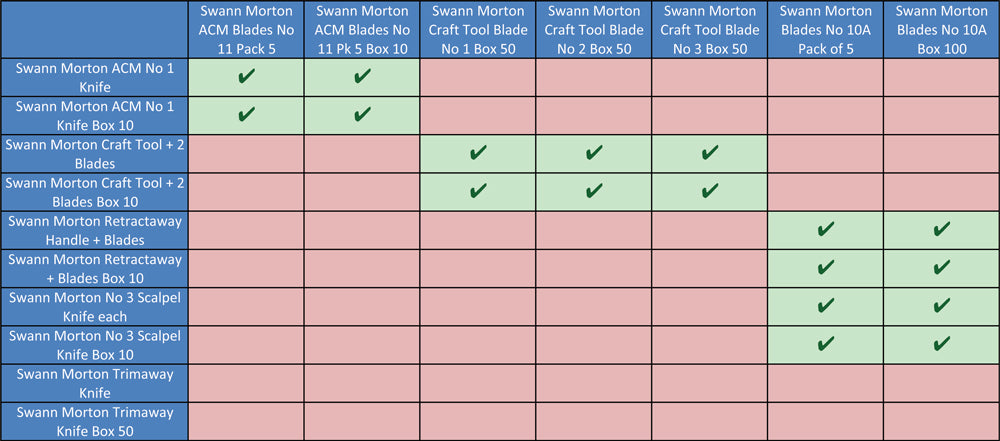Click checkmark for ACM No 1 Knife, Blades No 11 Pack 5
Image resolution: width=1000 pixels, height=441 pixels.
(x=246, y=77)
